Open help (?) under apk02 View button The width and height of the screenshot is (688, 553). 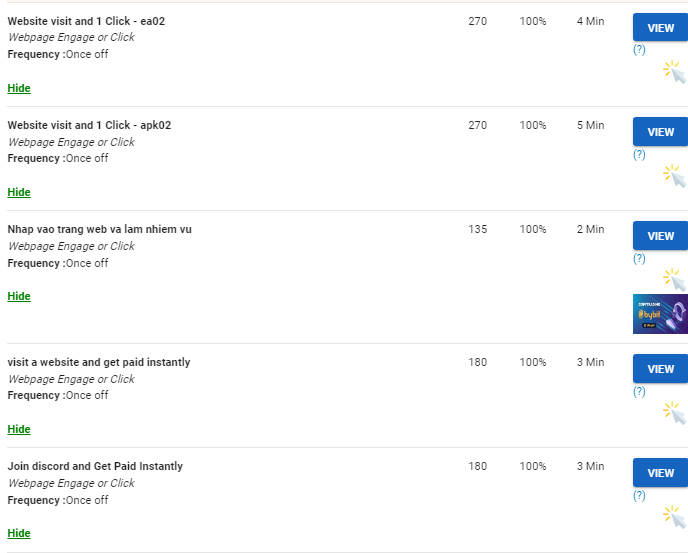639,154
